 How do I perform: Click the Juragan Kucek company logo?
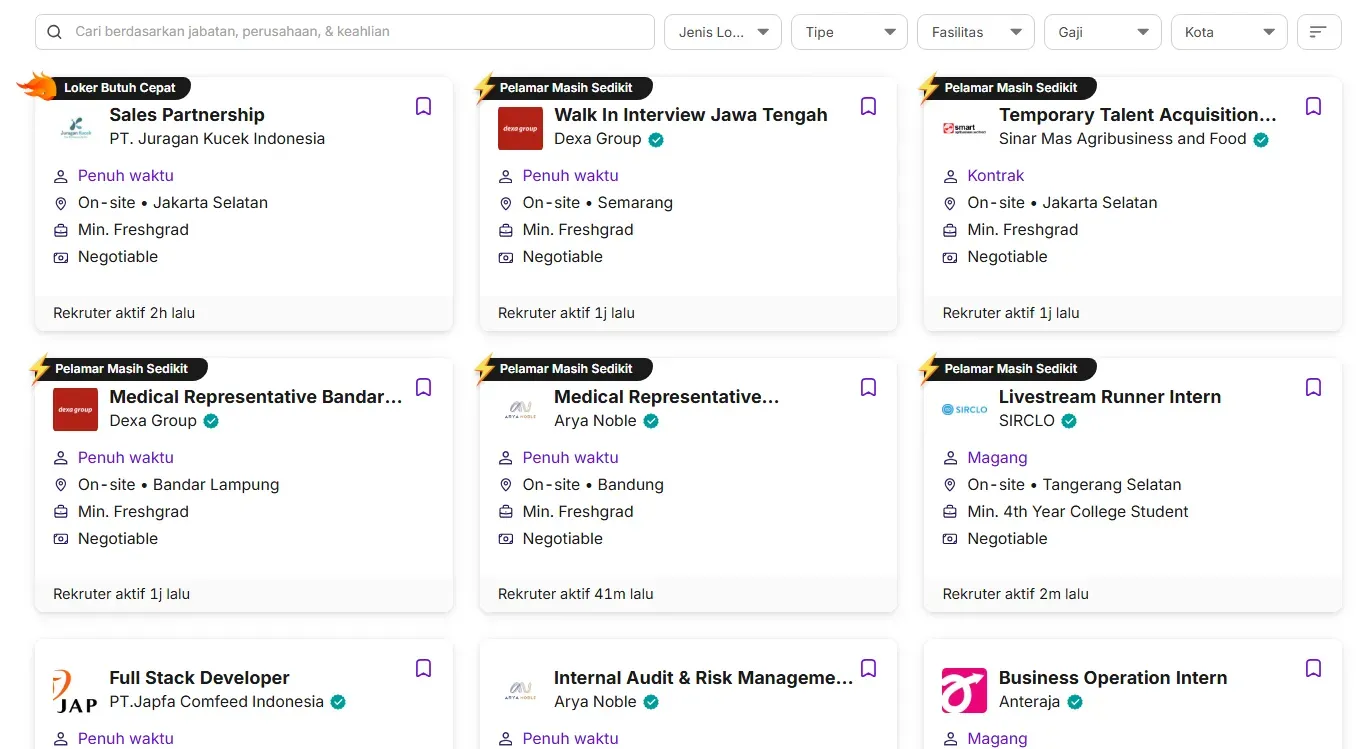coord(75,128)
